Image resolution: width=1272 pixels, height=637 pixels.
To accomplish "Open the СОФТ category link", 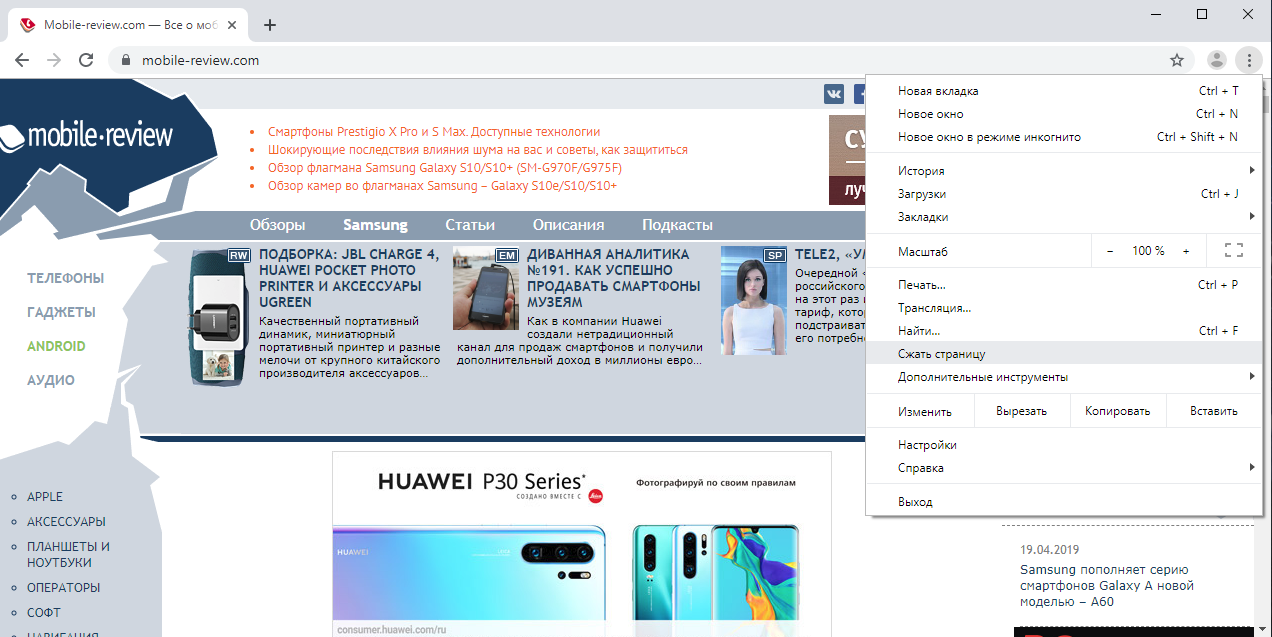I will coord(44,613).
